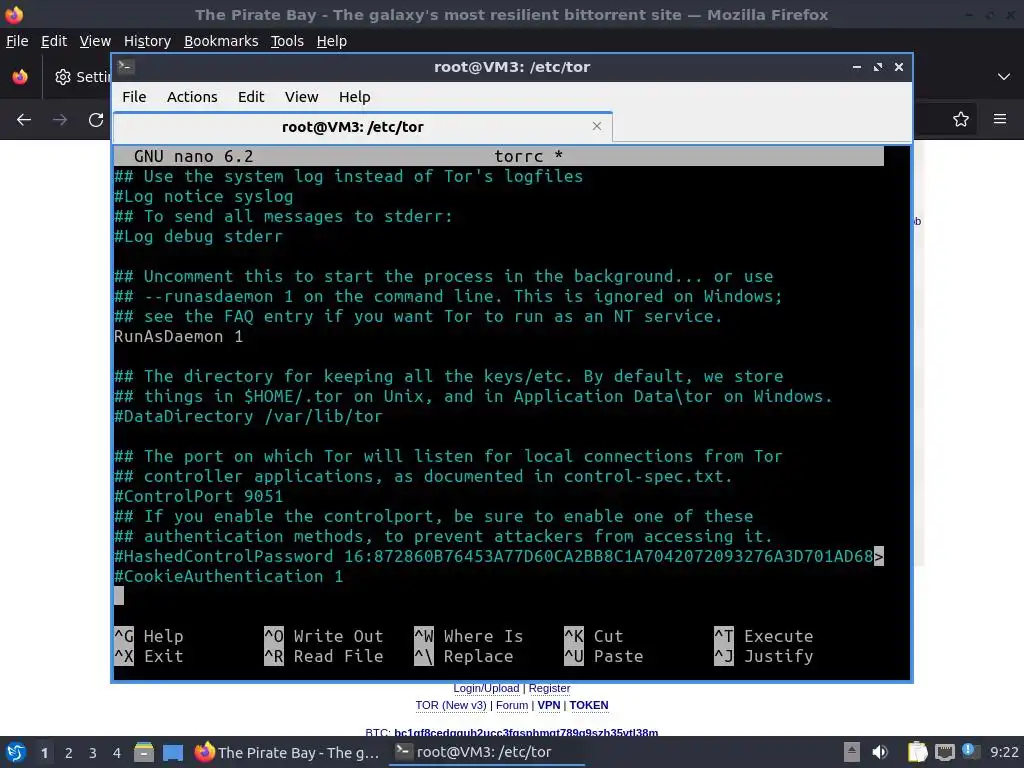Click the Login/Upload link on Pirate Bay
1024x768 pixels.
486,688
